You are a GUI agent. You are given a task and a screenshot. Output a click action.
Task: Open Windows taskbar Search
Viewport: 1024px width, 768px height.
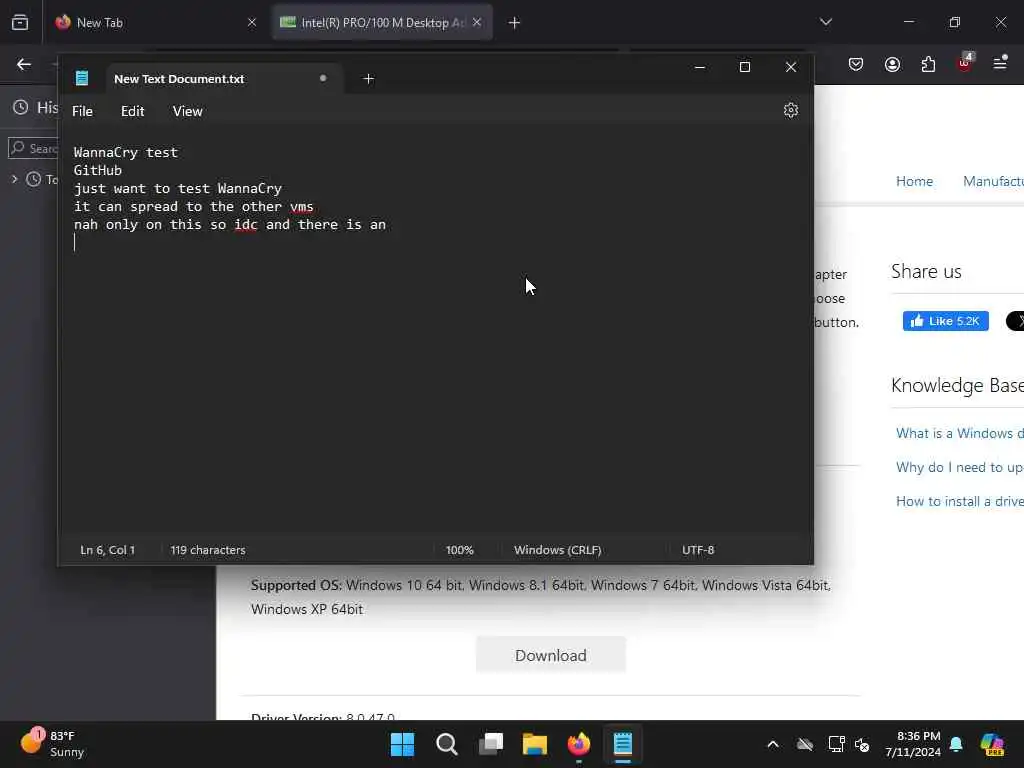click(447, 744)
